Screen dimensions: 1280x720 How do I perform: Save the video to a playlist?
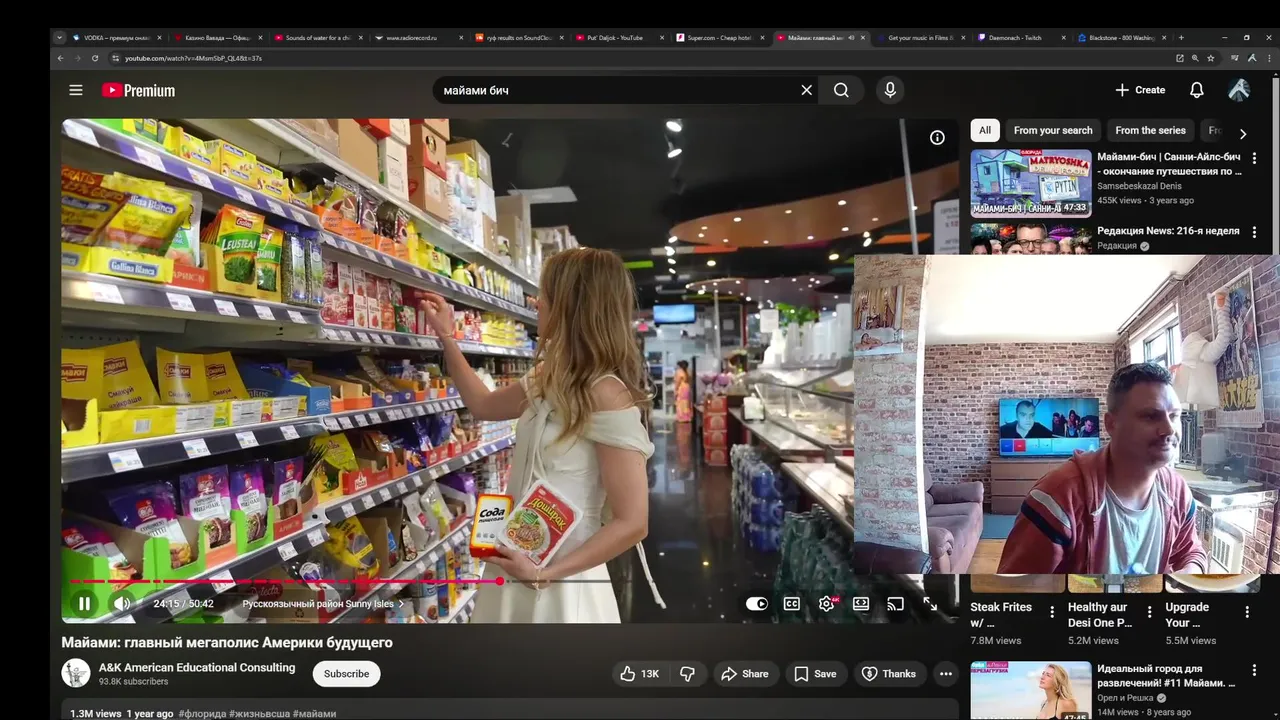(x=815, y=674)
